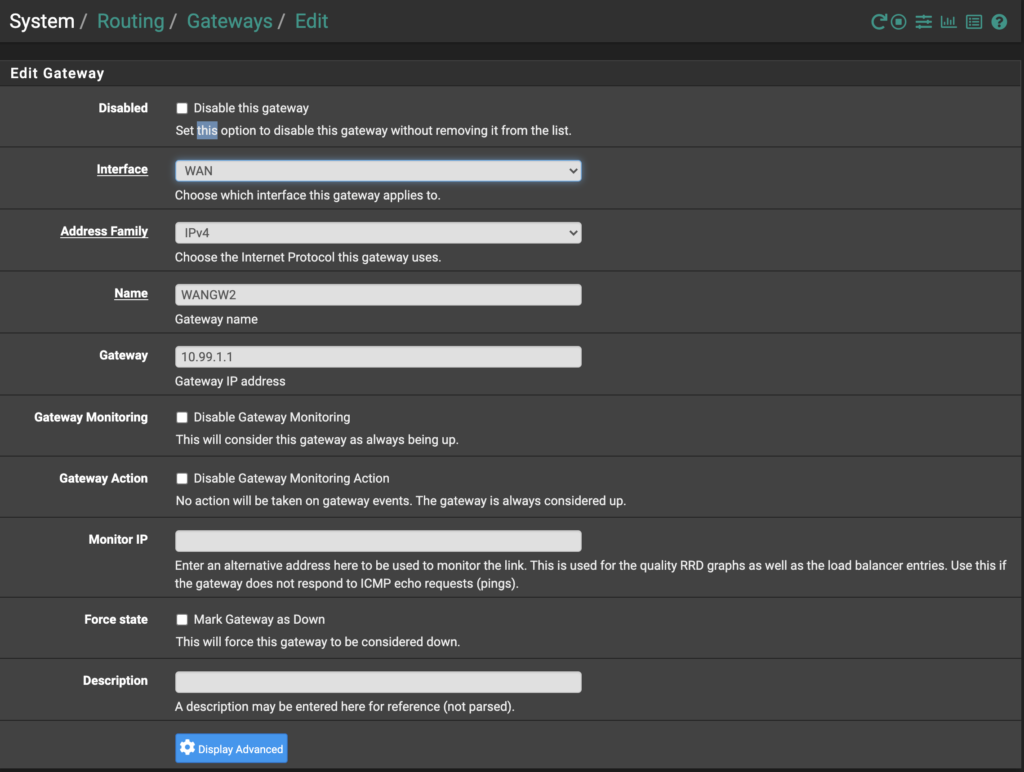The width and height of the screenshot is (1024, 772).
Task: Toggle Mark Gateway as Down checkbox
Action: coord(182,620)
